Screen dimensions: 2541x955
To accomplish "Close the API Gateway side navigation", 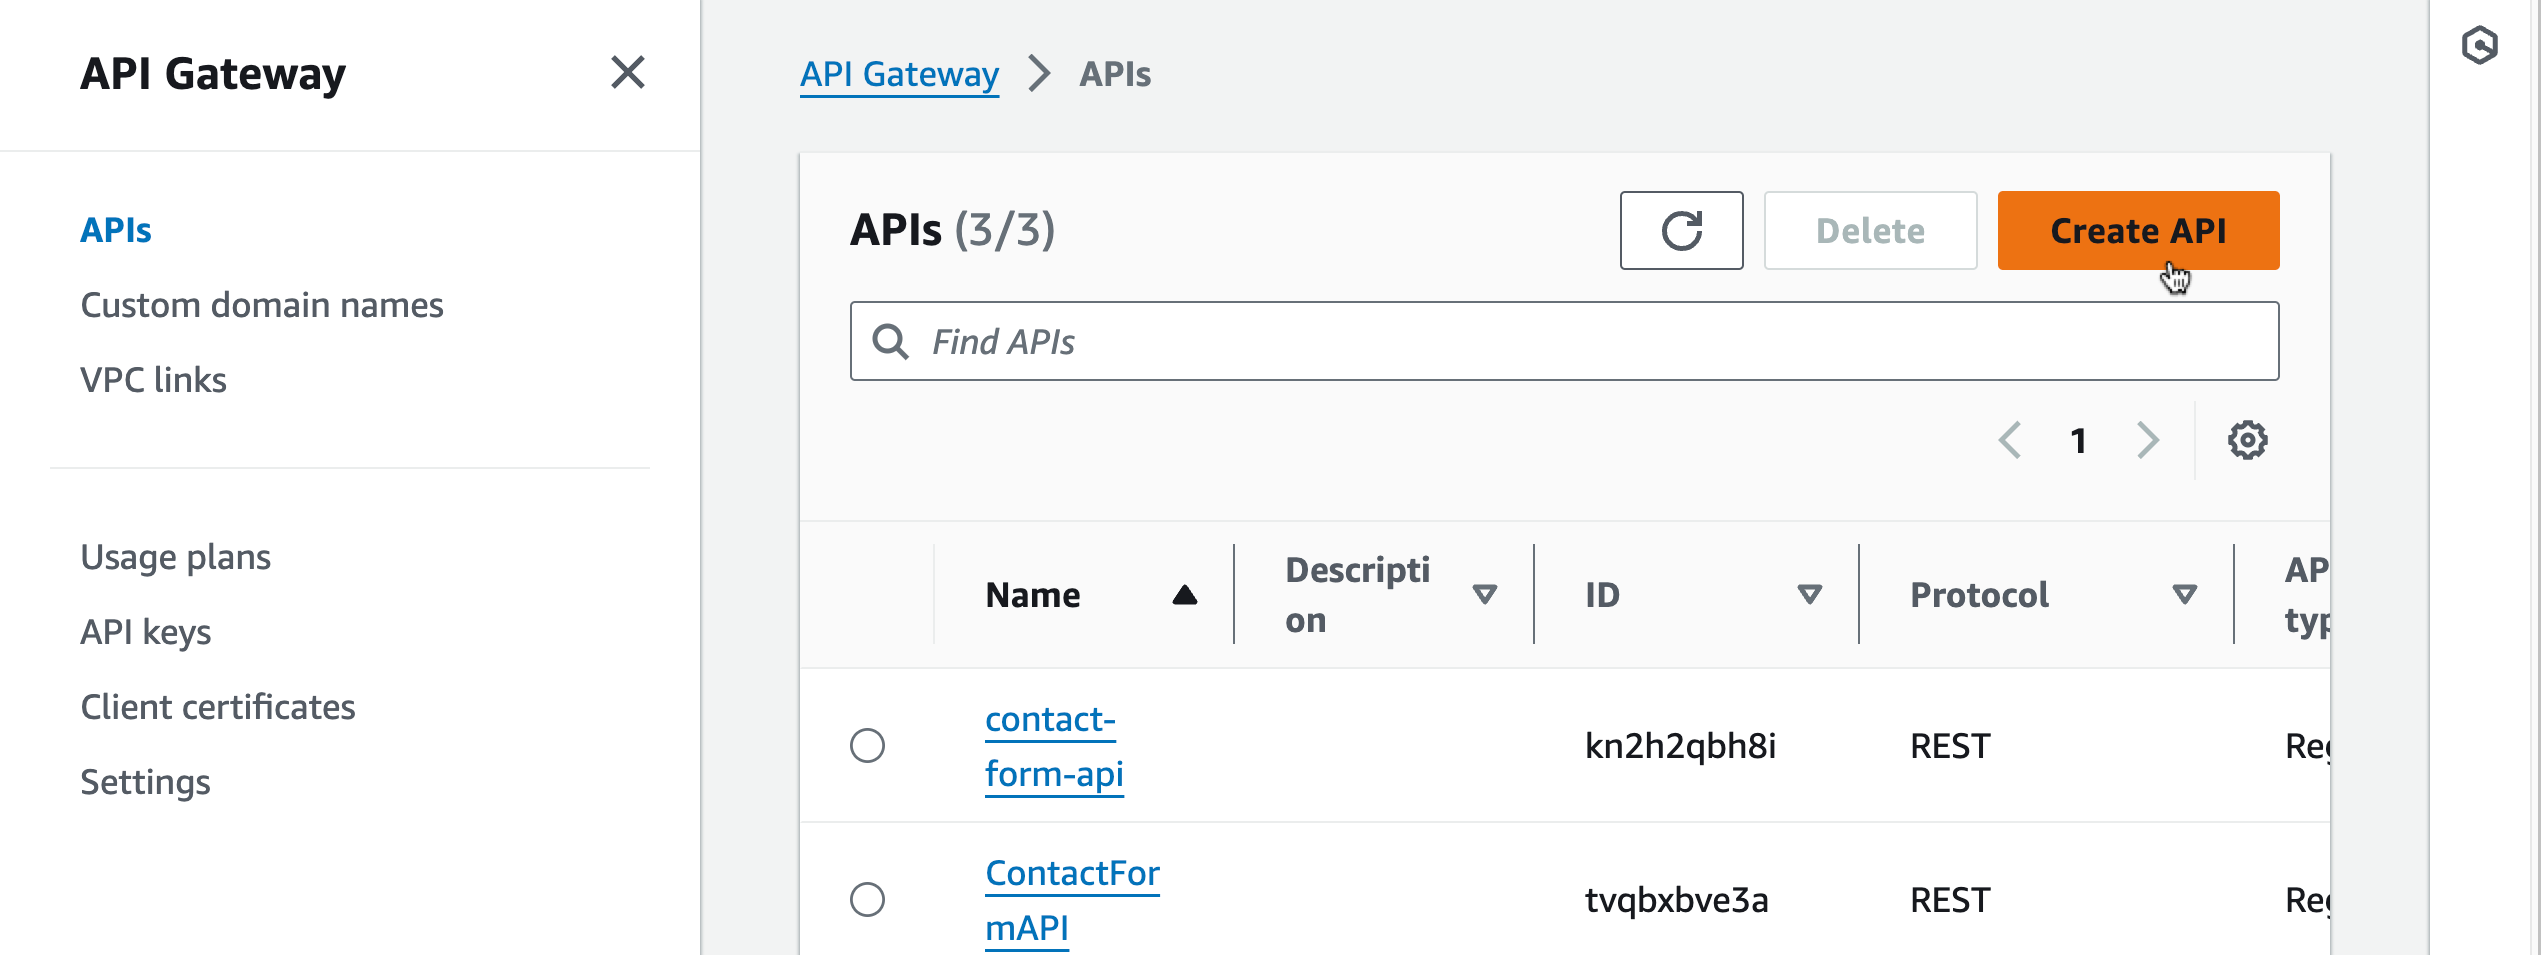I will click(x=627, y=73).
